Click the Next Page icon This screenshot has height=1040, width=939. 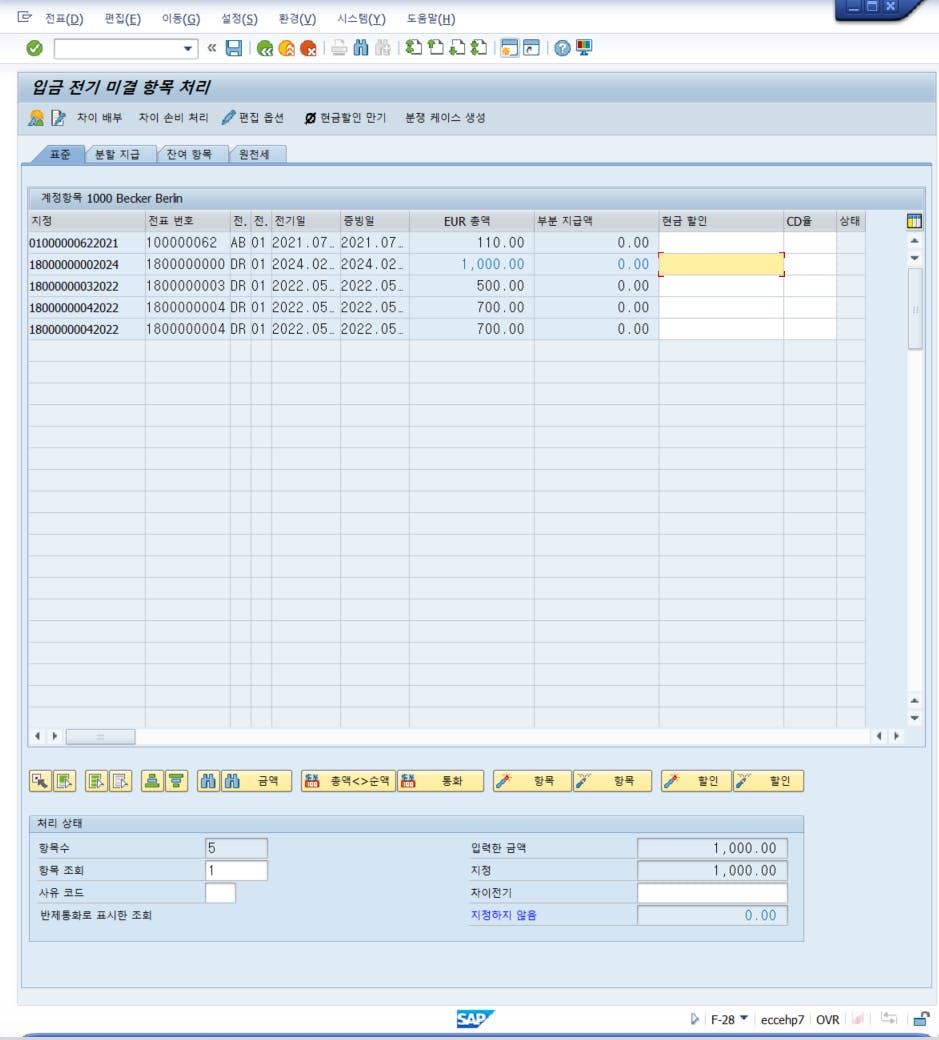tap(458, 48)
